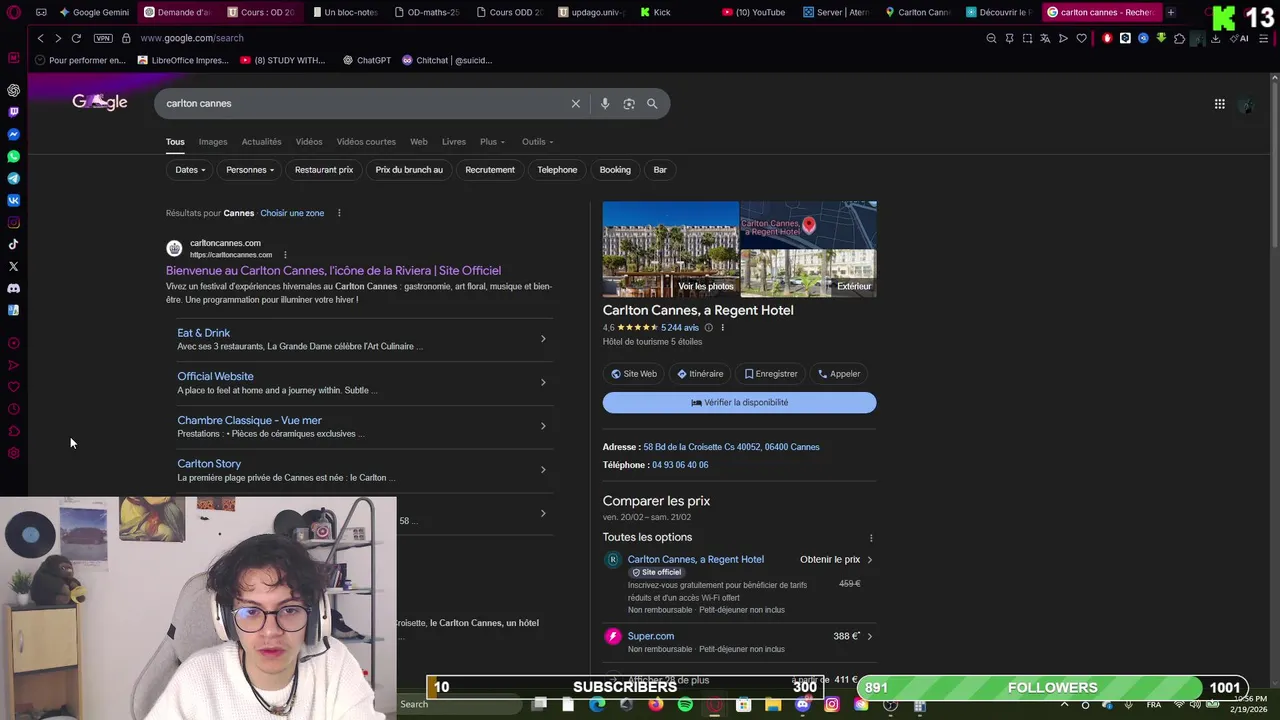Call the phone number 04 93 06 40 06

coord(680,465)
